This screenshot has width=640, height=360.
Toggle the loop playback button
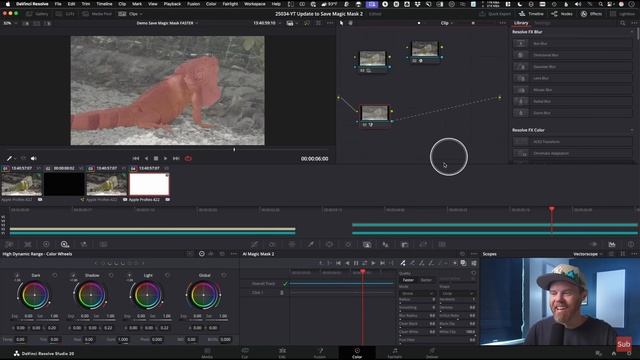pyautogui.click(x=188, y=158)
